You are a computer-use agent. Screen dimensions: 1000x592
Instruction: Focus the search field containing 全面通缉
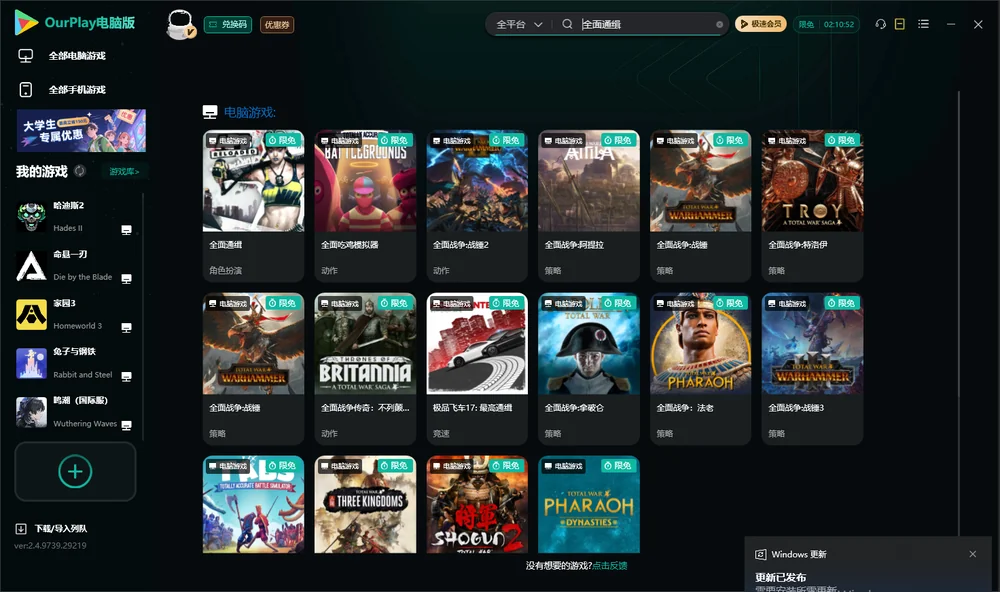coord(645,24)
